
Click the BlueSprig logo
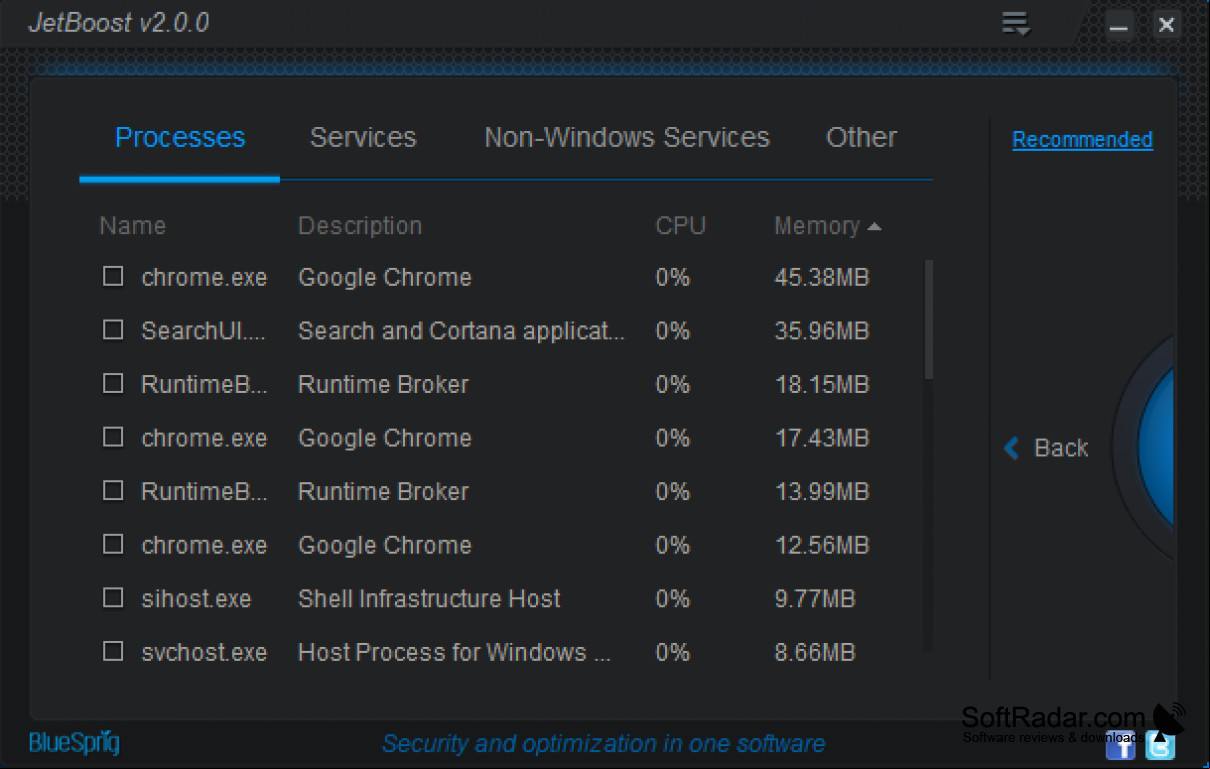tap(74, 743)
